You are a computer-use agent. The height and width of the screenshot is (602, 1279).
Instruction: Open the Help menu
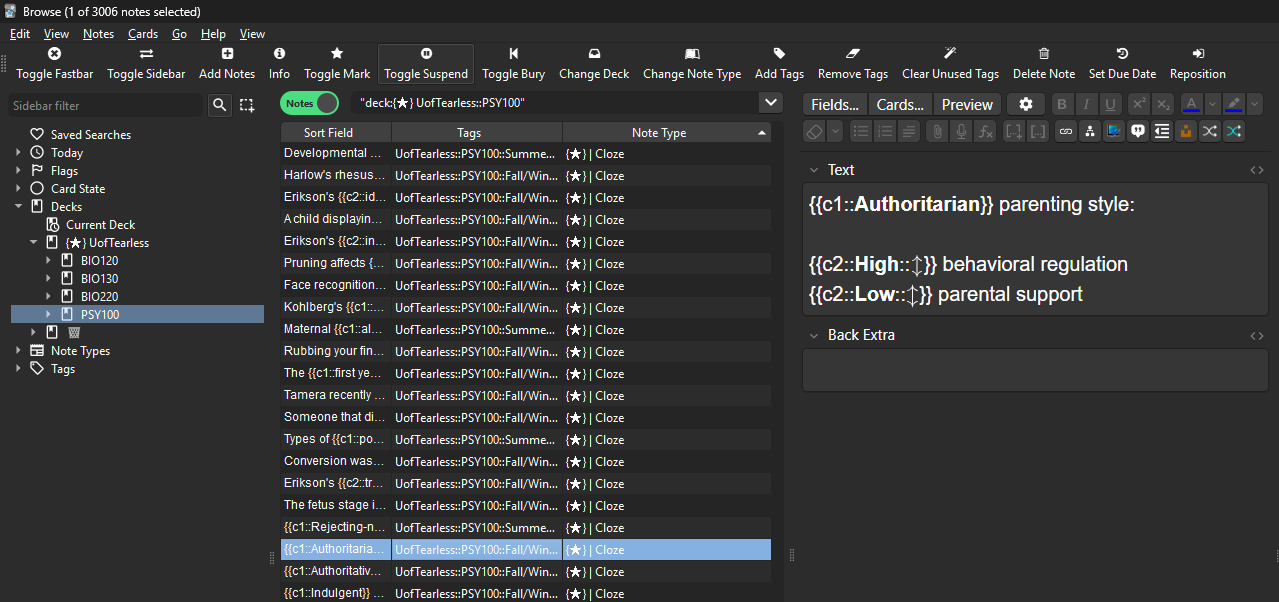pos(213,34)
